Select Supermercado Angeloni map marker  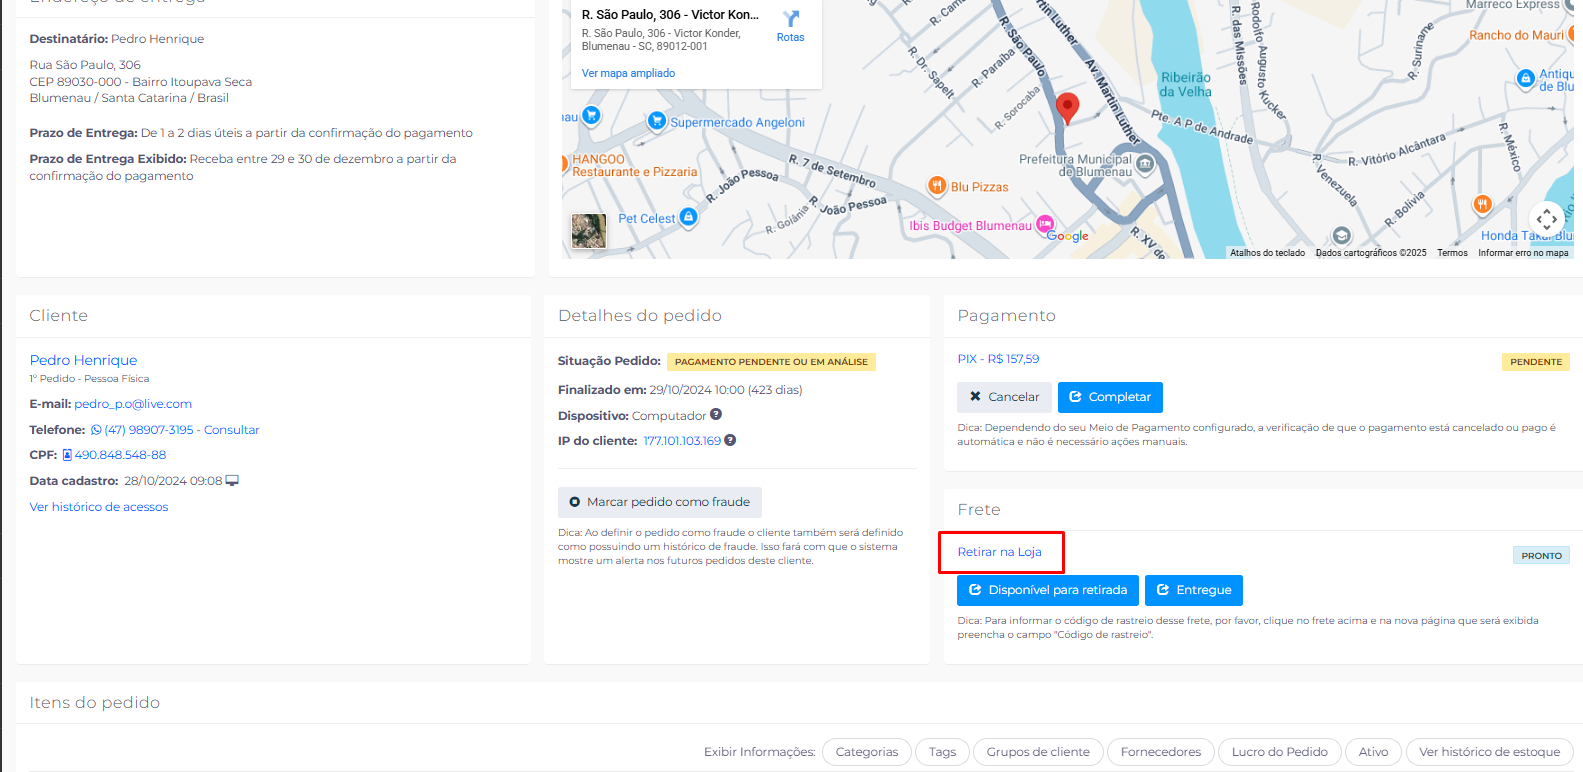click(657, 121)
